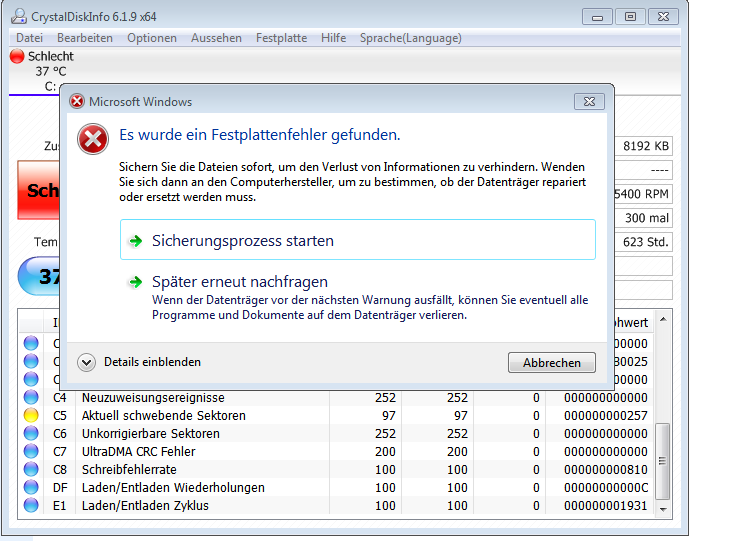729x541 pixels.
Task: Click the 8192 KB buffer size field
Action: [x=643, y=146]
